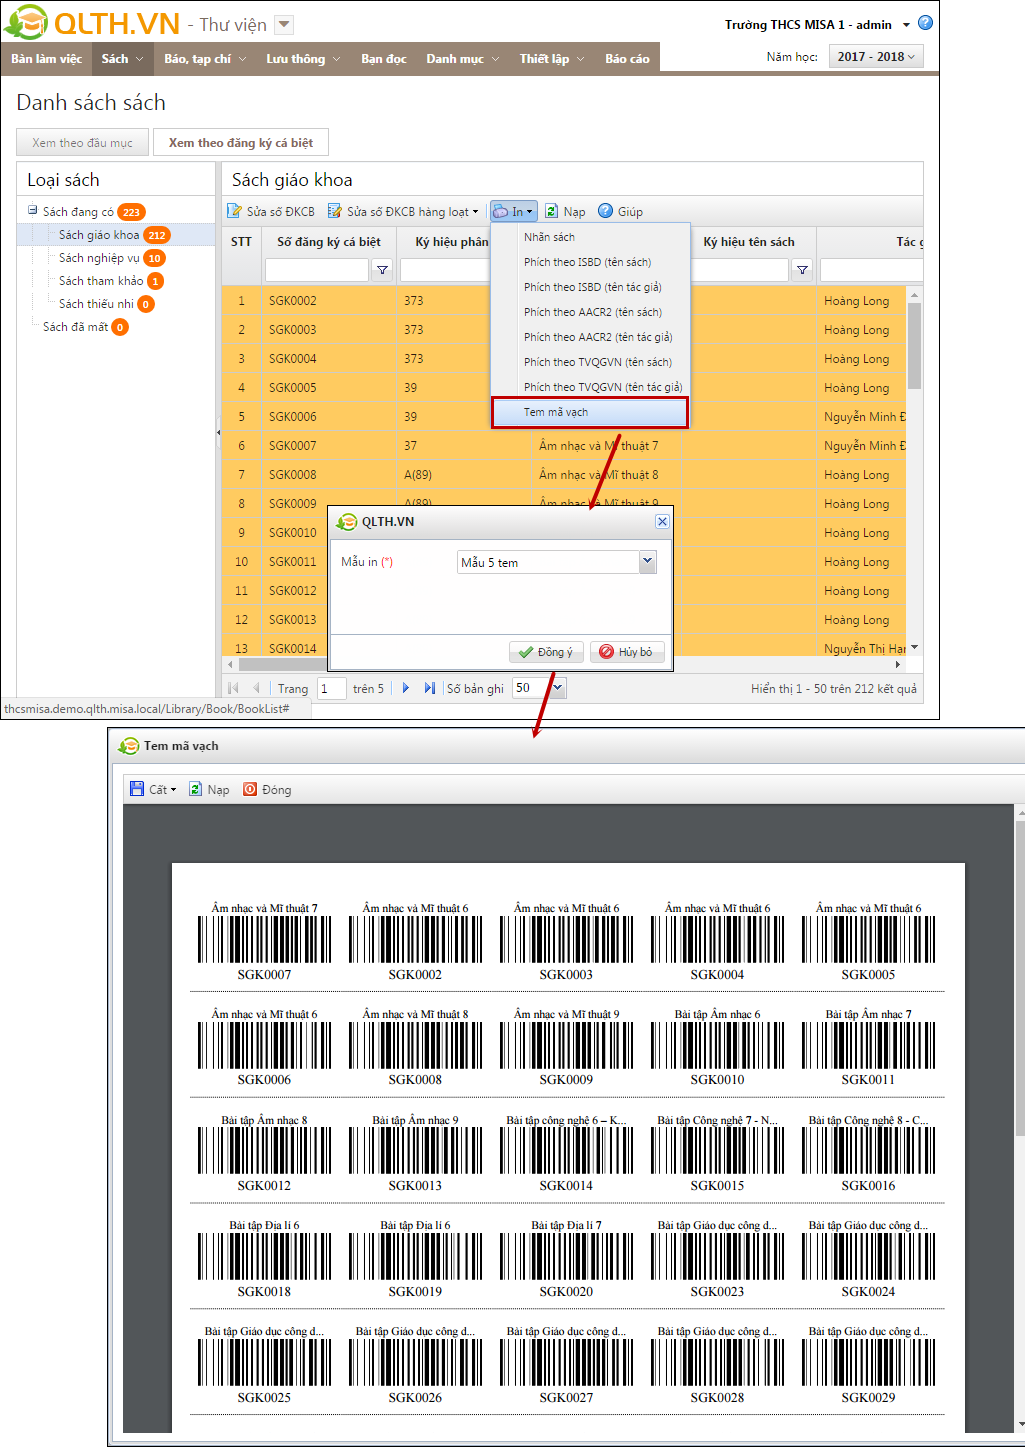
Task: Click the Số đăng ký cá biệt filter field
Action: [x=317, y=270]
